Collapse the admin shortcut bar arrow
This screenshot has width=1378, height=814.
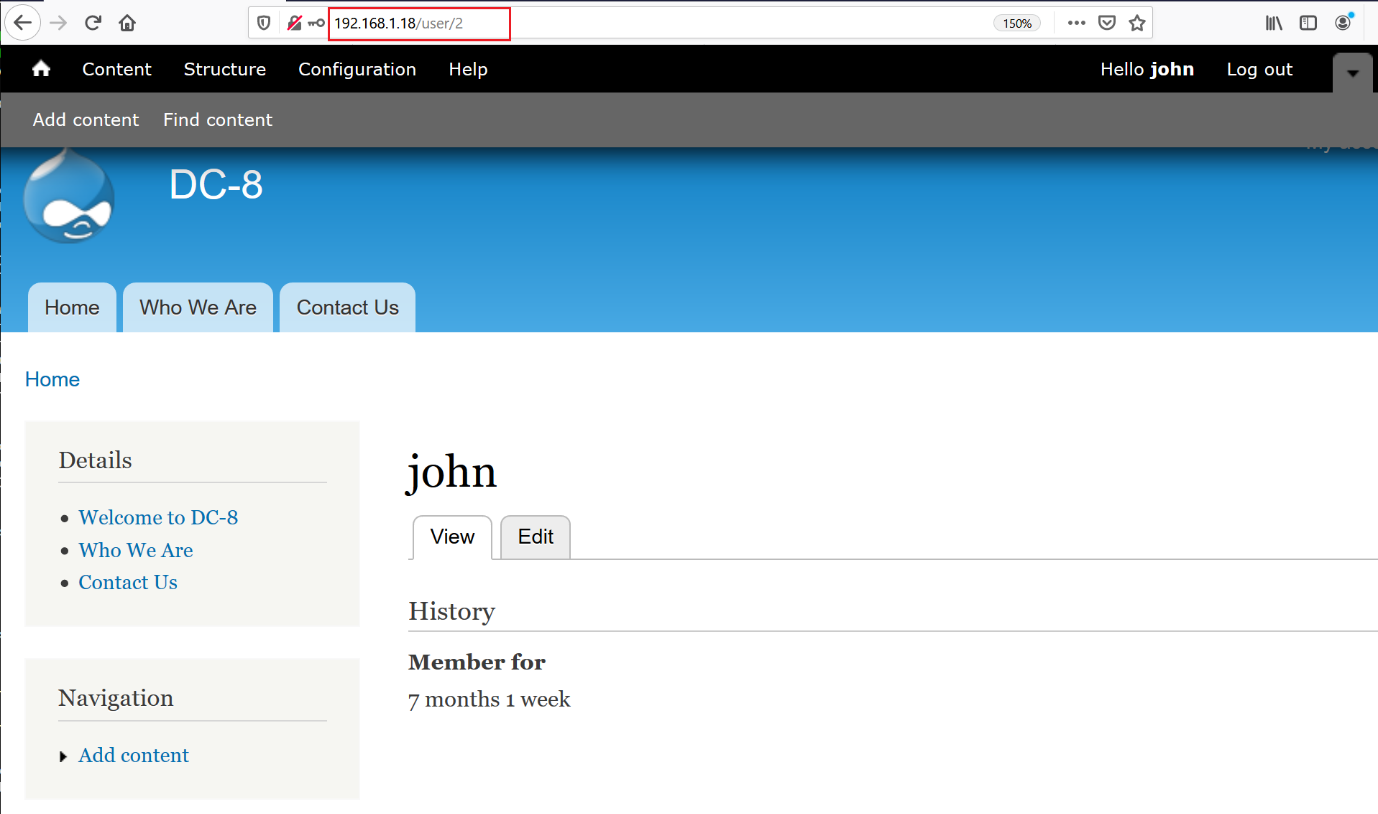[x=1352, y=73]
